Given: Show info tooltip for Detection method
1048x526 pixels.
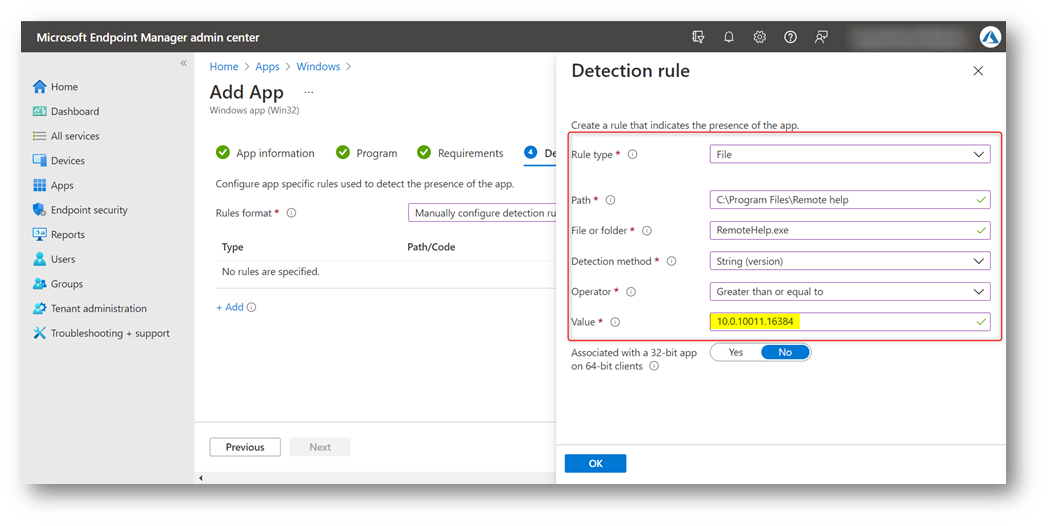Looking at the screenshot, I should pyautogui.click(x=672, y=261).
